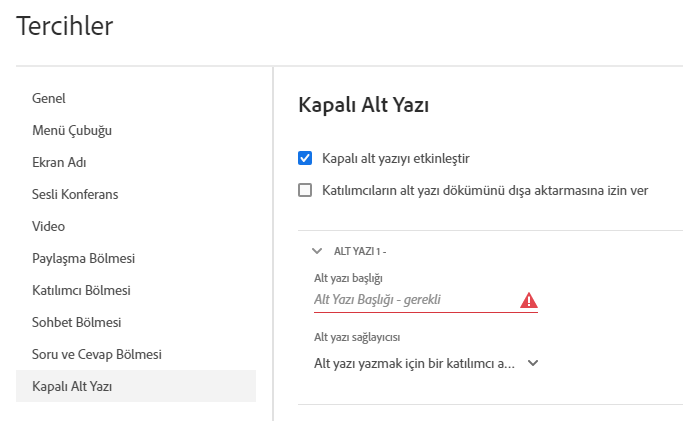Open Paylaşma Bölmesi preferences

click(83, 258)
